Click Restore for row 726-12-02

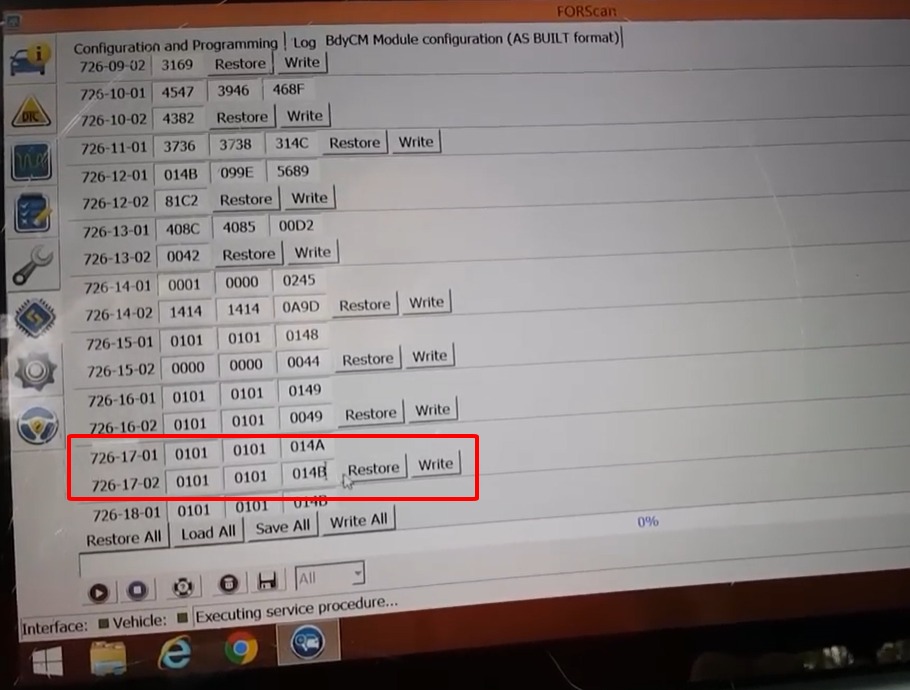(245, 199)
